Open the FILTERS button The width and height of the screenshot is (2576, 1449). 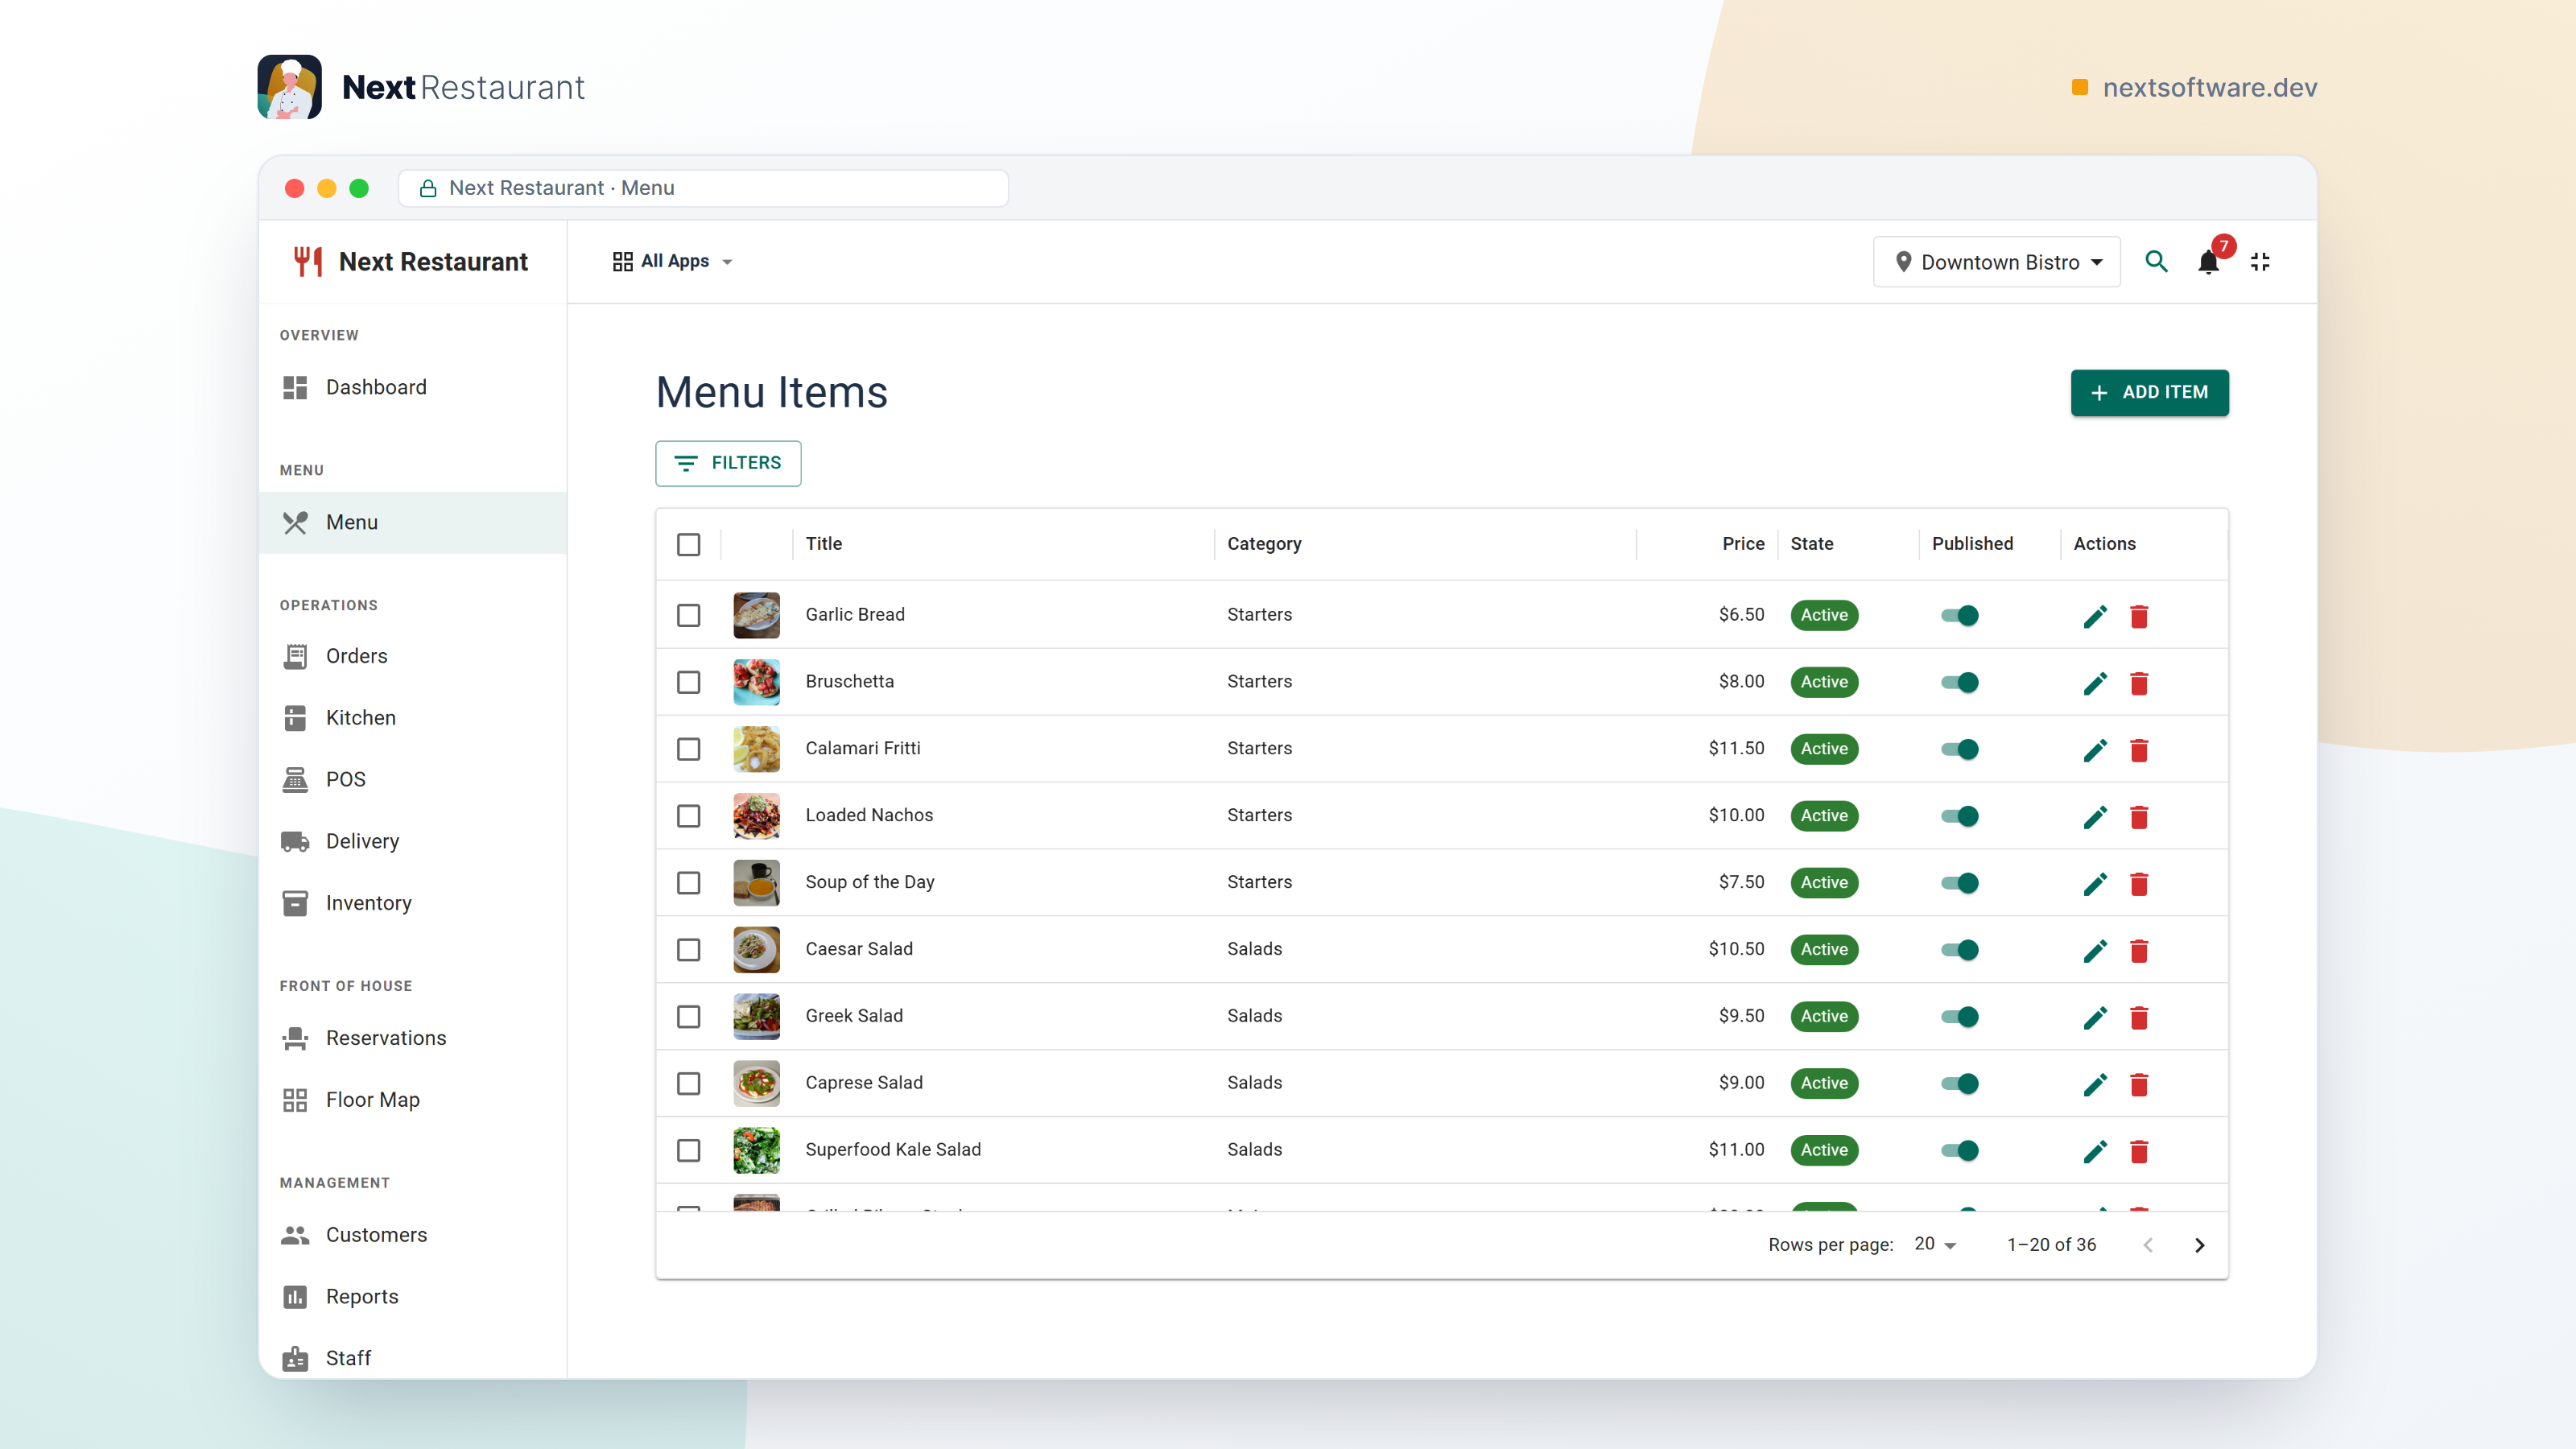pos(728,463)
